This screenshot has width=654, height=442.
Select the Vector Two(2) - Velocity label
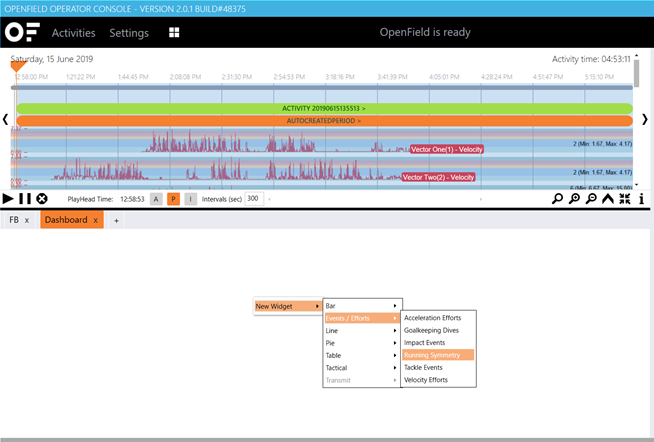438,177
